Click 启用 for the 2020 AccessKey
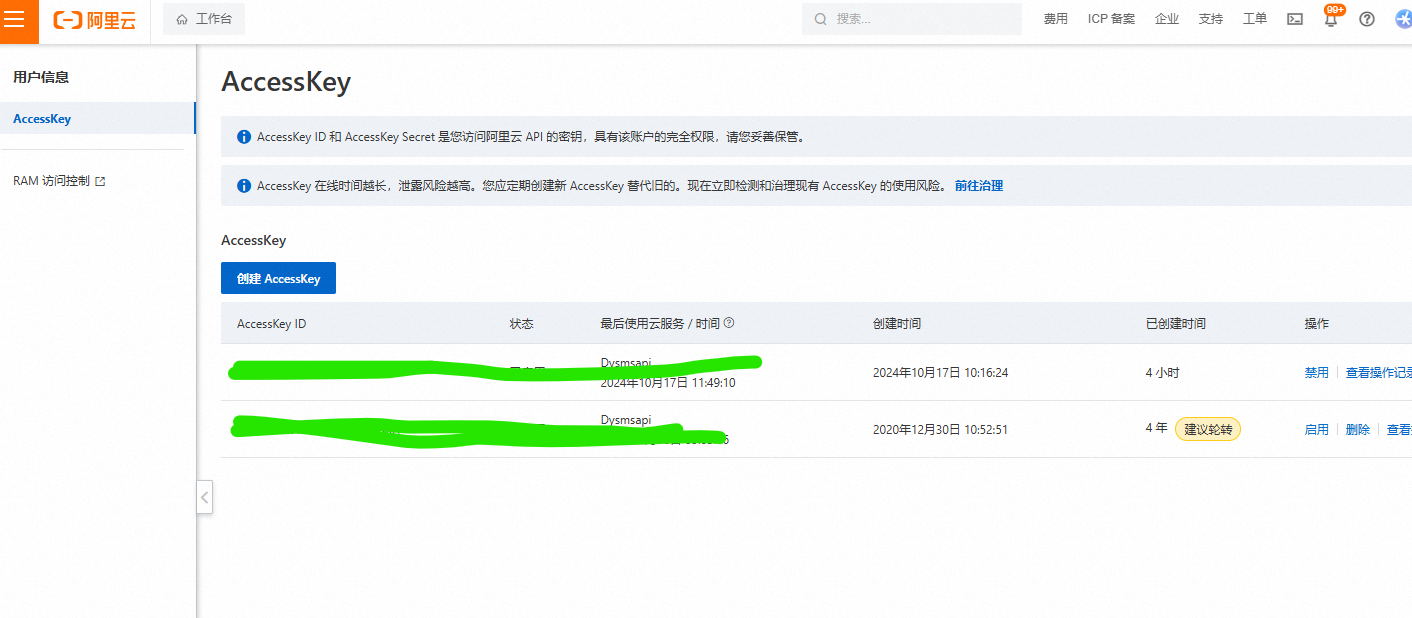 click(1316, 429)
